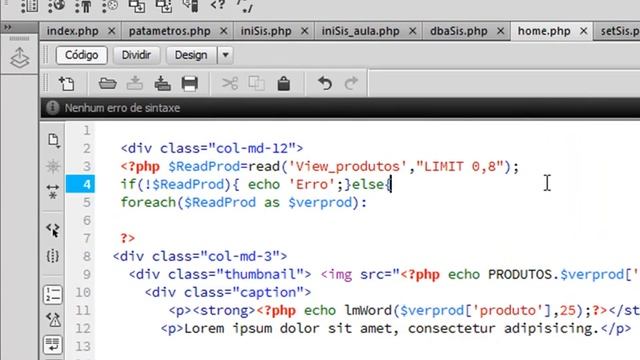This screenshot has height=360, width=640.
Task: Switch to Dividir split view
Action: pos(136,55)
